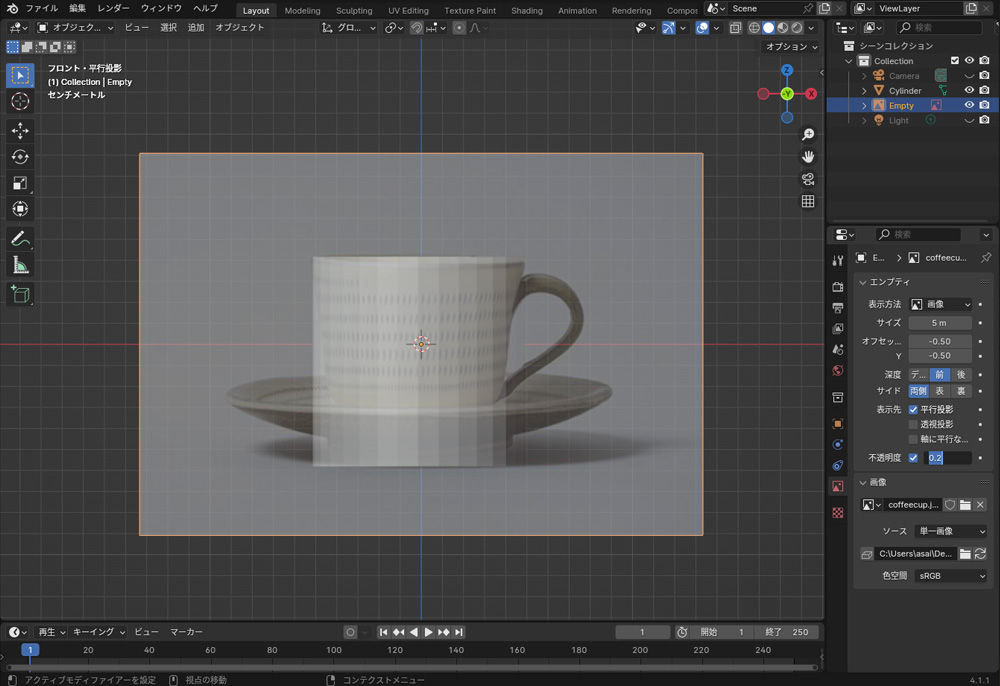Enable the 透視投影 checkbox
Image resolution: width=1000 pixels, height=686 pixels.
pyautogui.click(x=913, y=424)
